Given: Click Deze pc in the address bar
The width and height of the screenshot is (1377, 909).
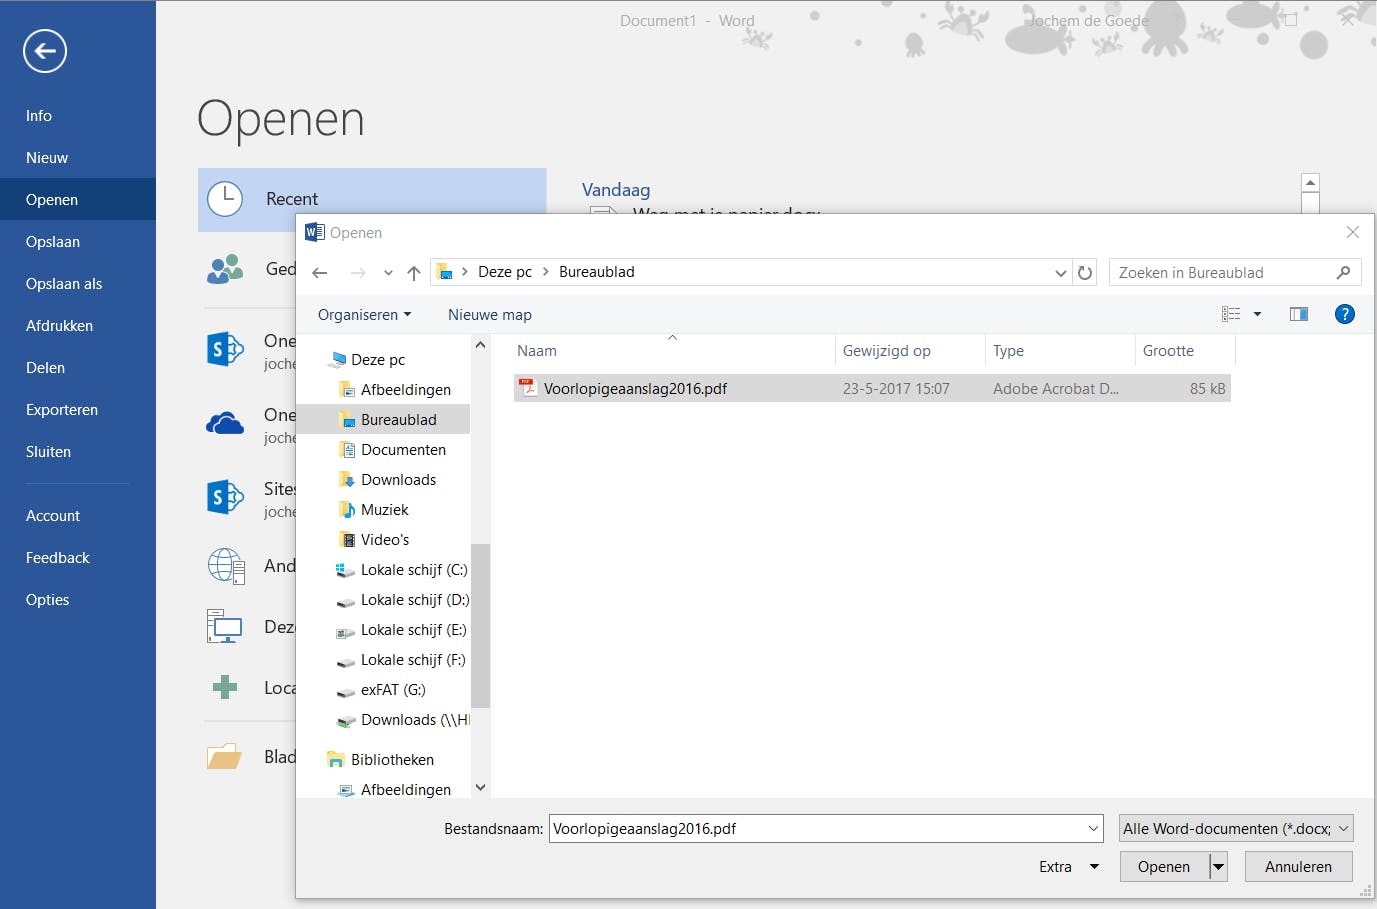Looking at the screenshot, I should 505,272.
